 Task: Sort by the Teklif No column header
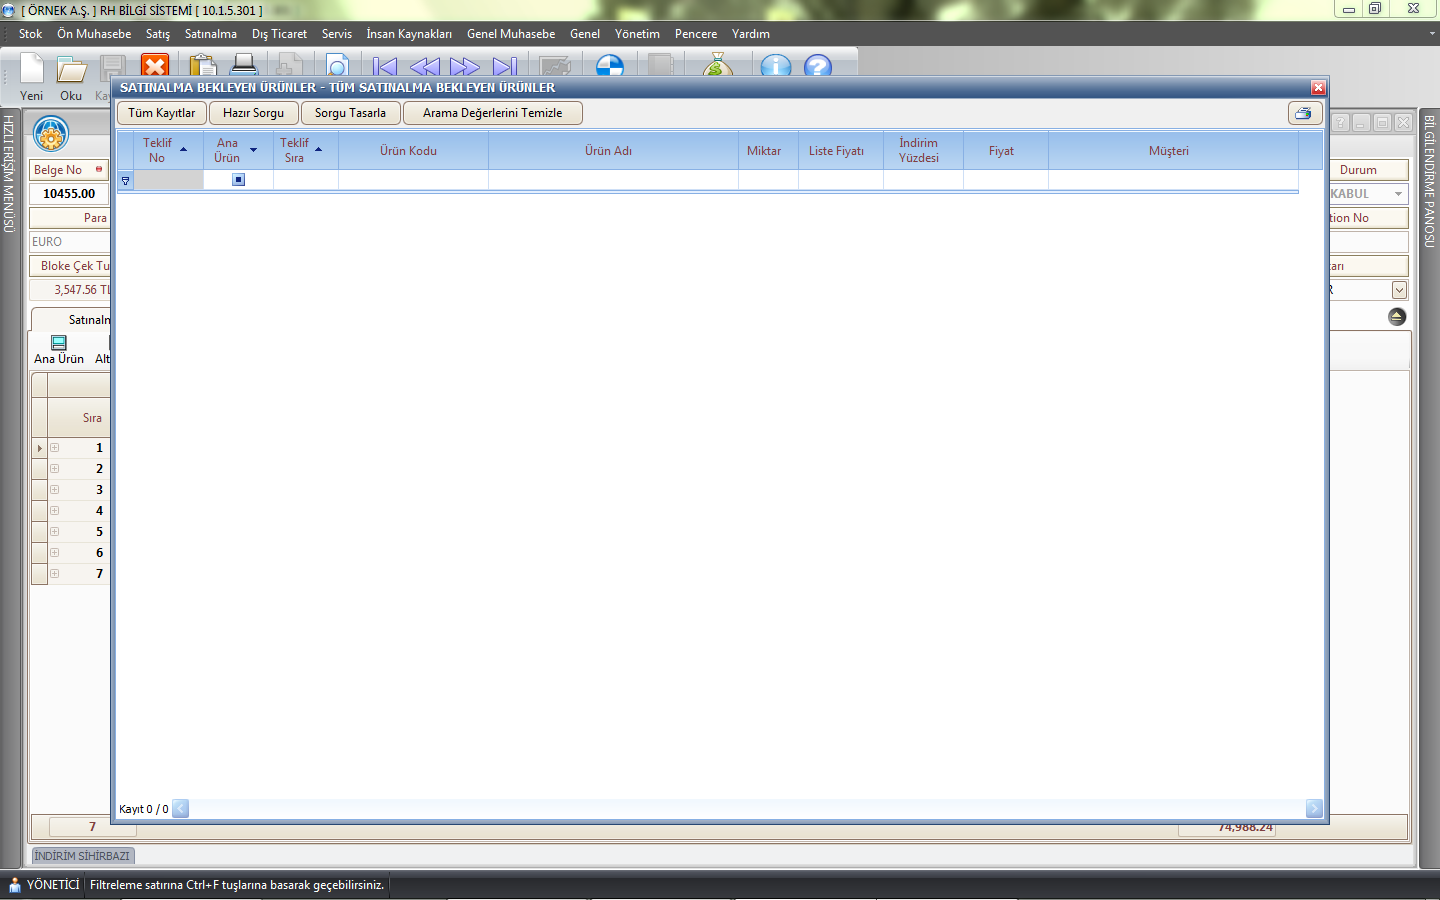159,151
